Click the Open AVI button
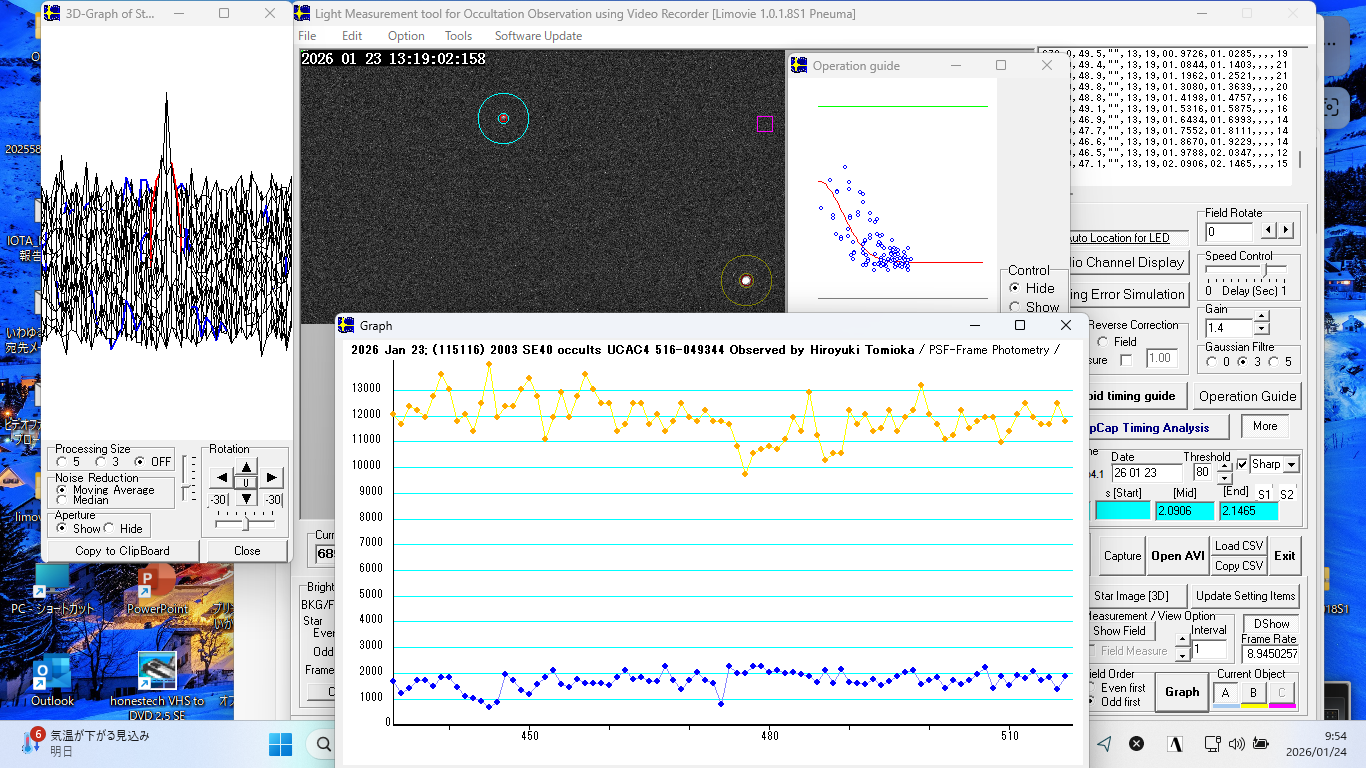Image resolution: width=1366 pixels, height=768 pixels. coord(1177,556)
